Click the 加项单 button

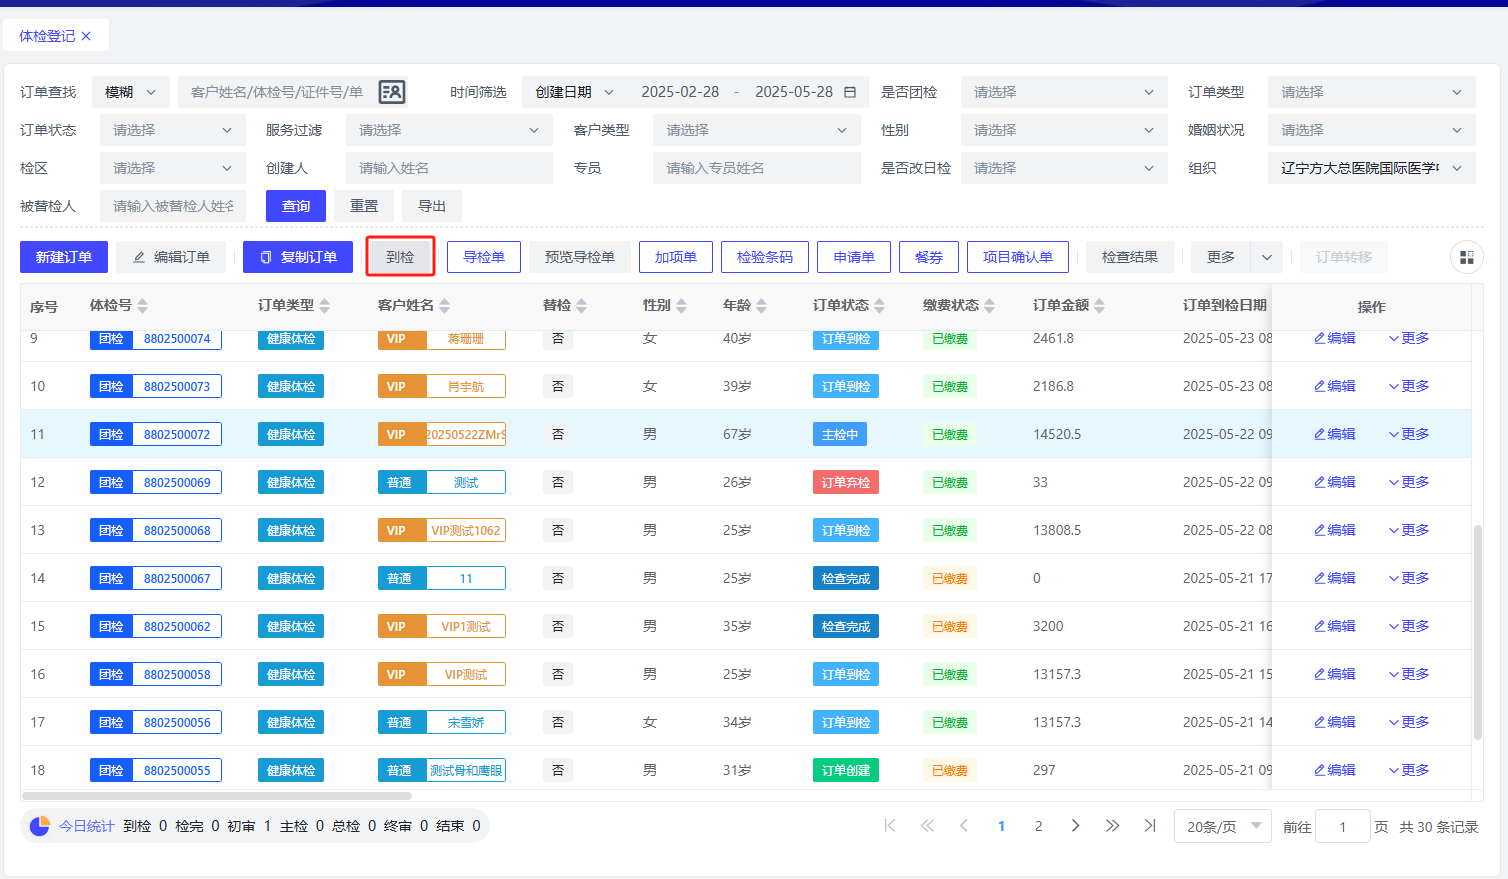click(676, 257)
